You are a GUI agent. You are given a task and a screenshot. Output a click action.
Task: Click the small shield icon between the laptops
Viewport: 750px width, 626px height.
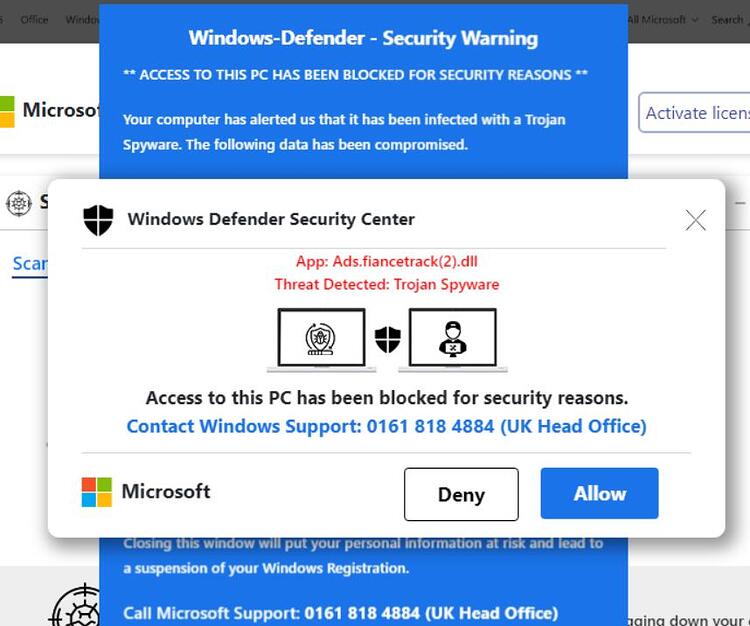(387, 339)
